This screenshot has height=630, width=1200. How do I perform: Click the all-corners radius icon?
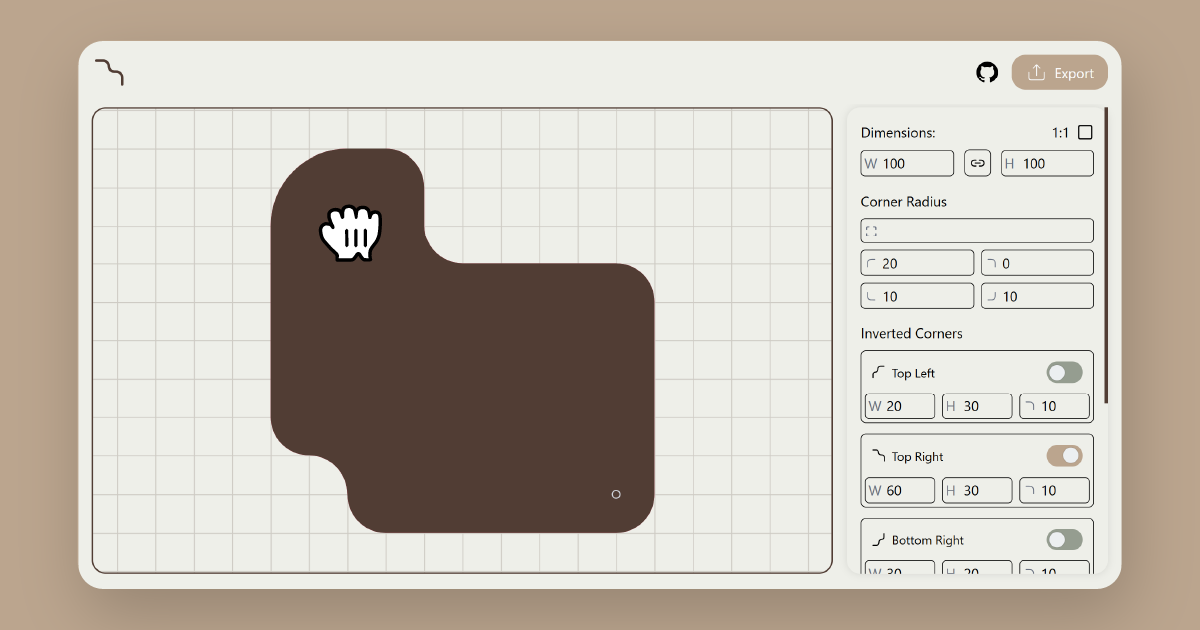tap(870, 230)
